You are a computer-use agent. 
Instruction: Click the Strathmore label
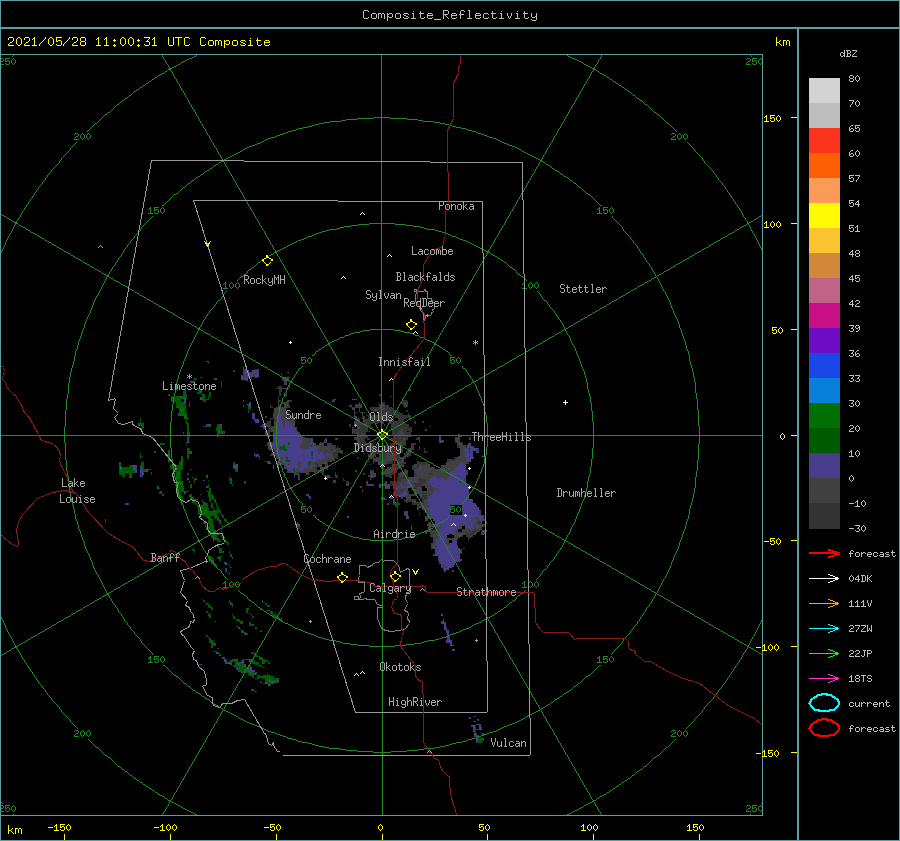[486, 592]
